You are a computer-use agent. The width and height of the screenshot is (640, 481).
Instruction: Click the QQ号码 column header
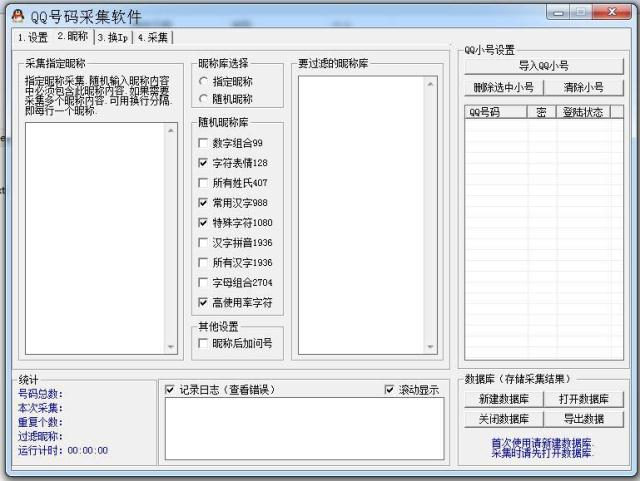[496, 112]
